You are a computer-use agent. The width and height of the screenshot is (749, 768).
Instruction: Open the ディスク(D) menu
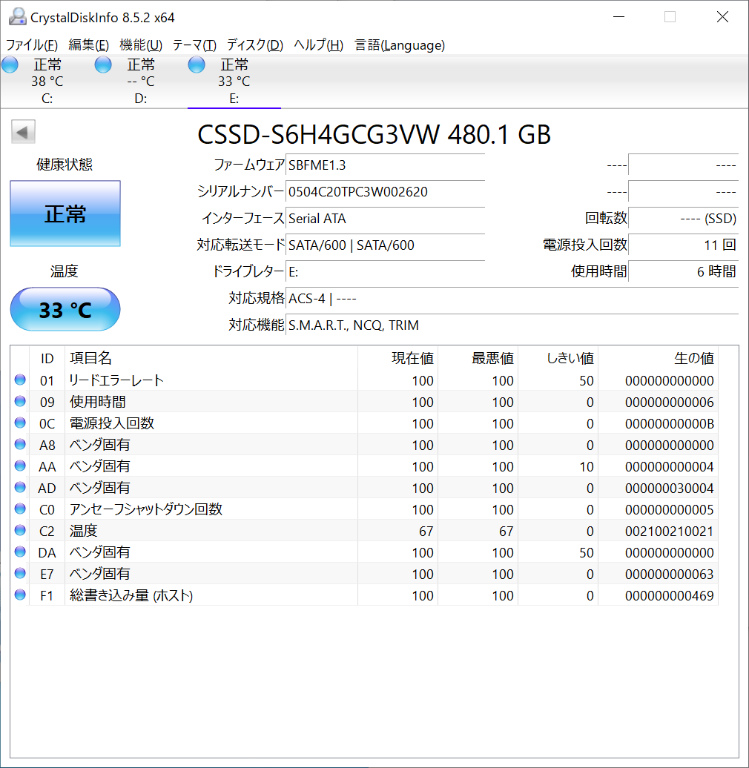coord(254,45)
